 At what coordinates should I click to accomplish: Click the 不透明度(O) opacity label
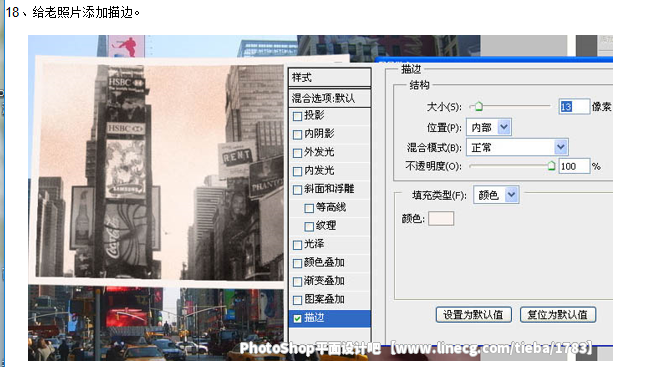(433, 166)
